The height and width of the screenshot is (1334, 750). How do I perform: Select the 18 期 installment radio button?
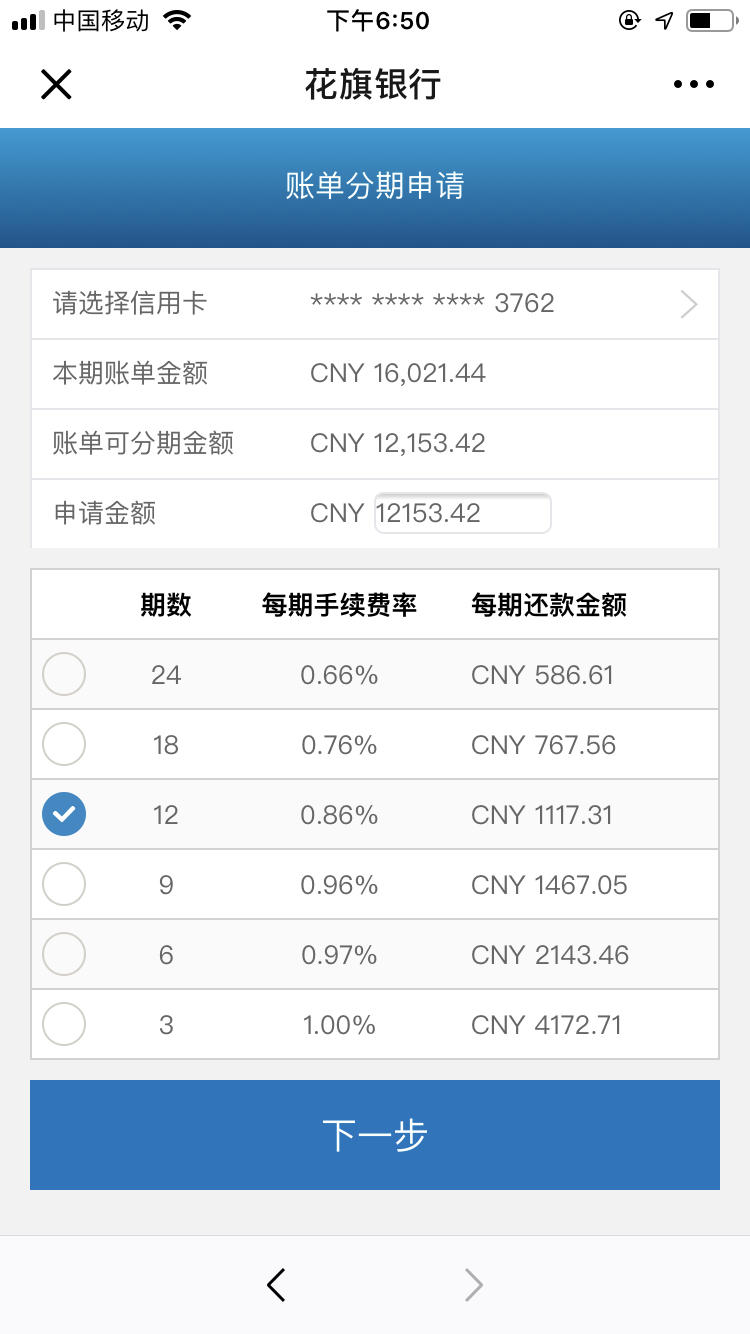coord(64,744)
